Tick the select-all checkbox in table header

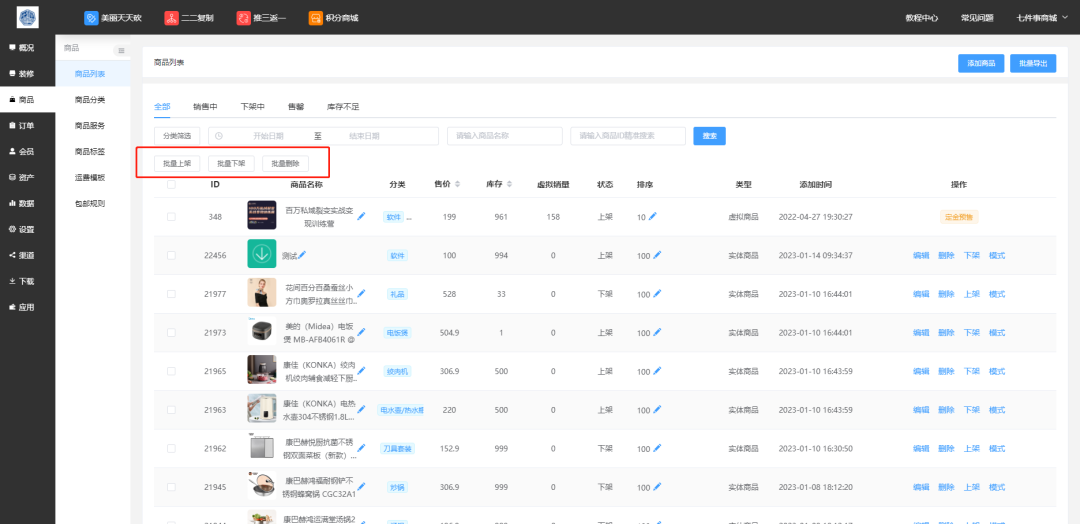[x=171, y=185]
